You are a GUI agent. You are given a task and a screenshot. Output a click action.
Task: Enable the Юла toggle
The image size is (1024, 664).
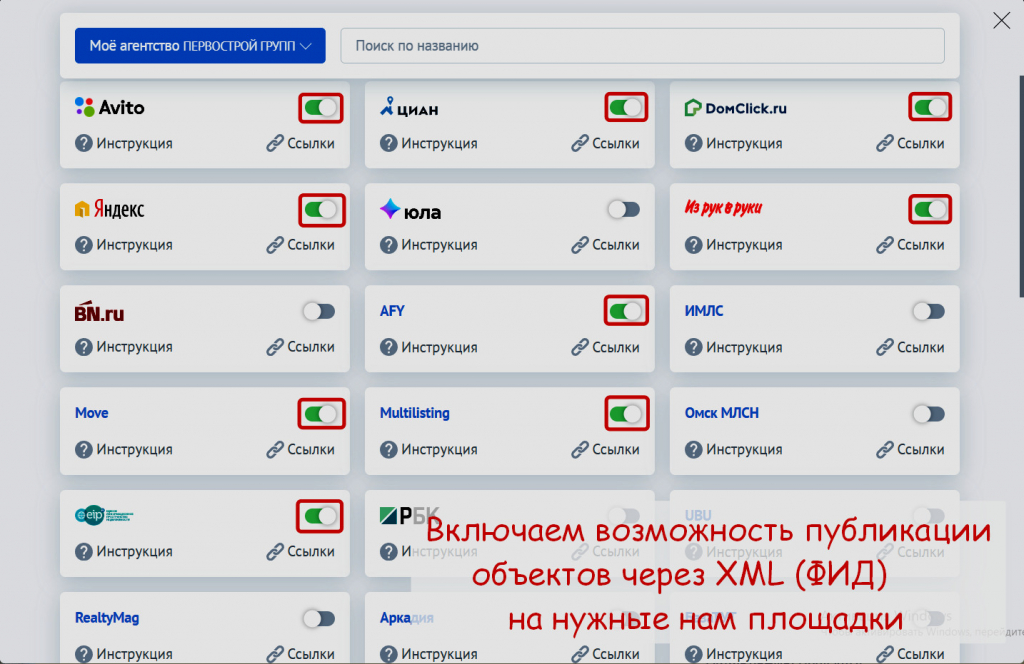pos(624,210)
